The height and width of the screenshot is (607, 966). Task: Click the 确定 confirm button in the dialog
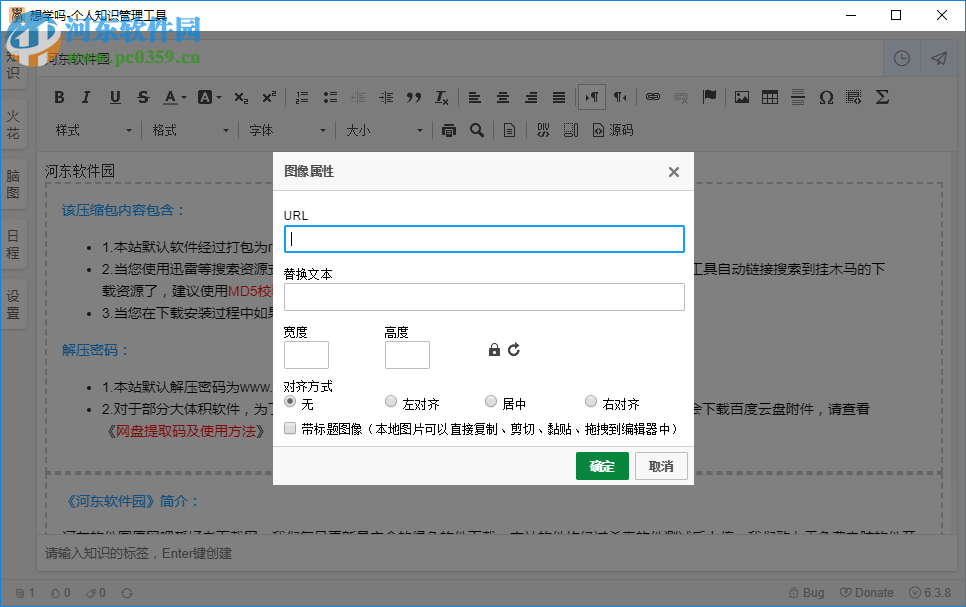tap(602, 466)
